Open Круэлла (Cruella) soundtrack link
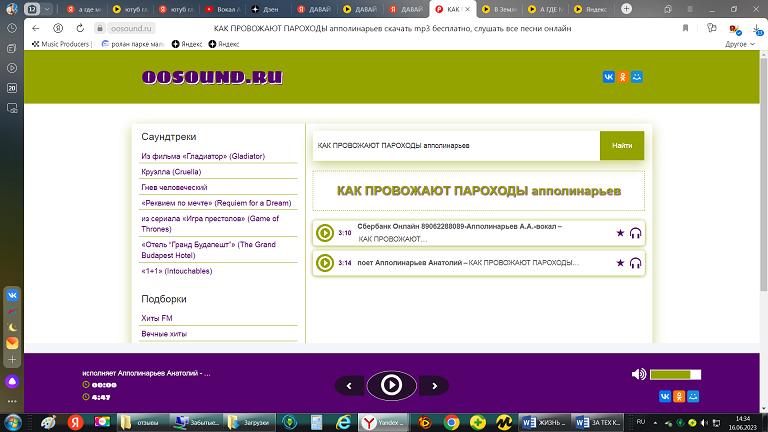 pyautogui.click(x=171, y=172)
